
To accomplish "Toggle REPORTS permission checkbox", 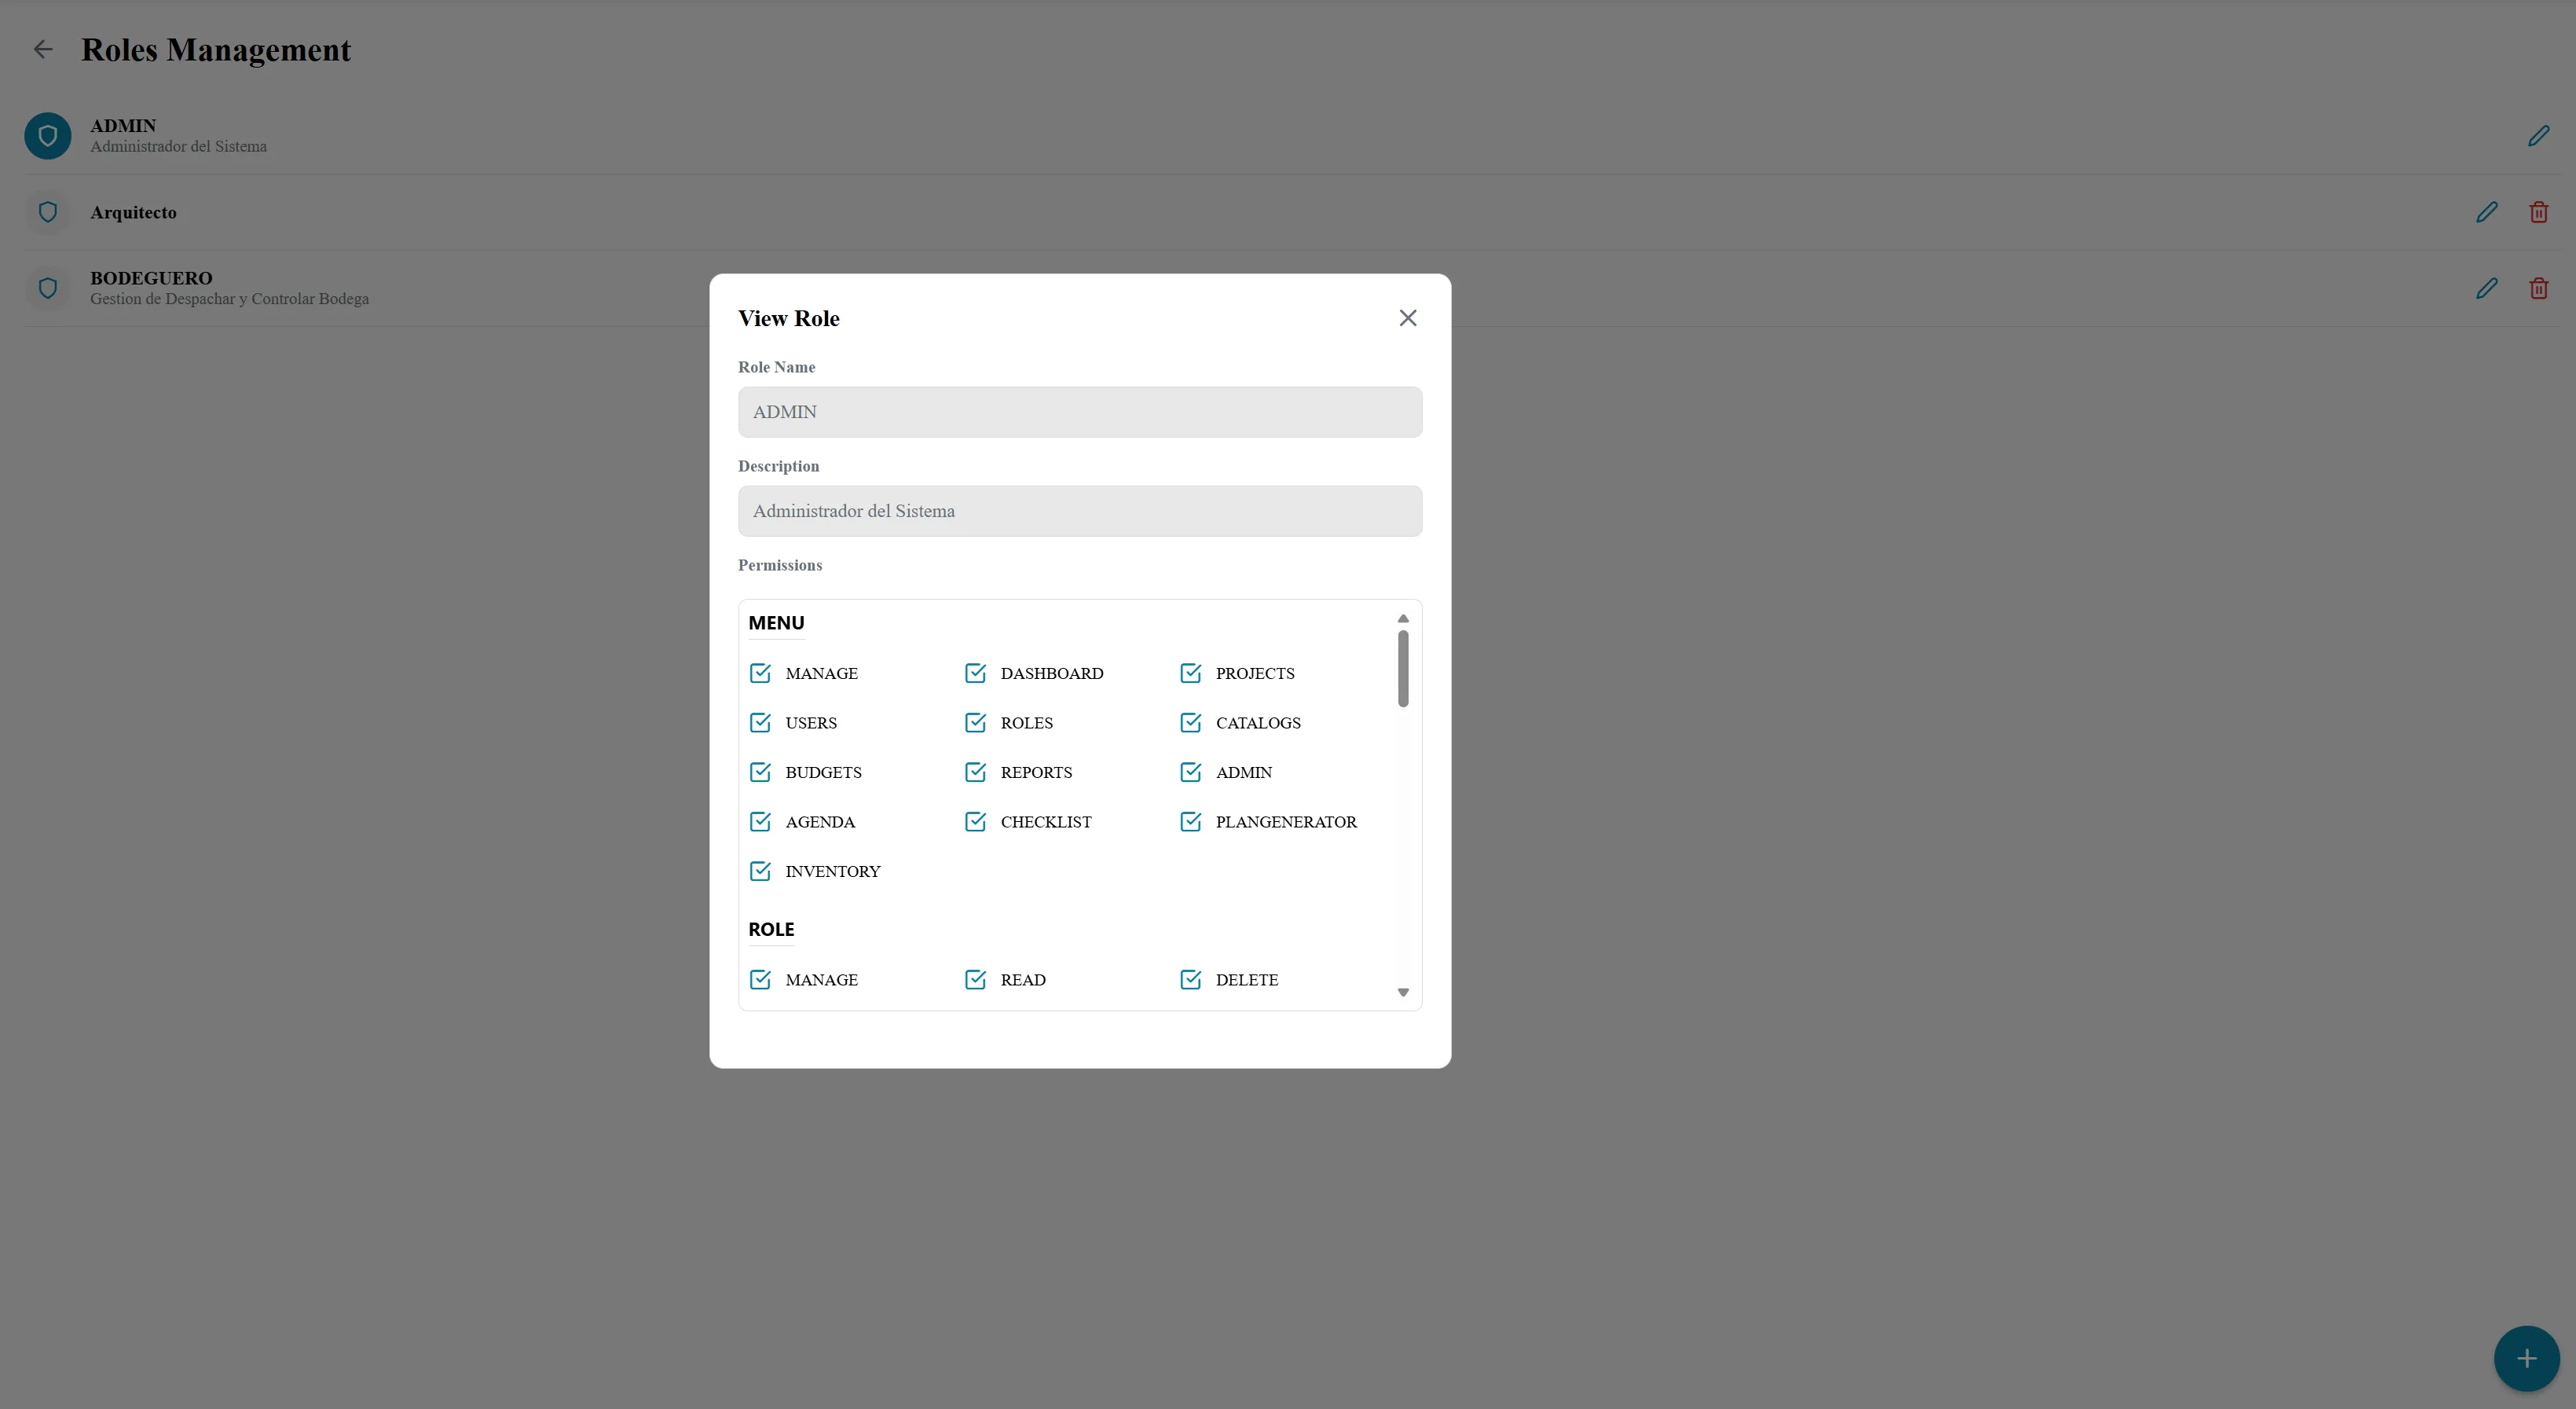I will point(975,772).
